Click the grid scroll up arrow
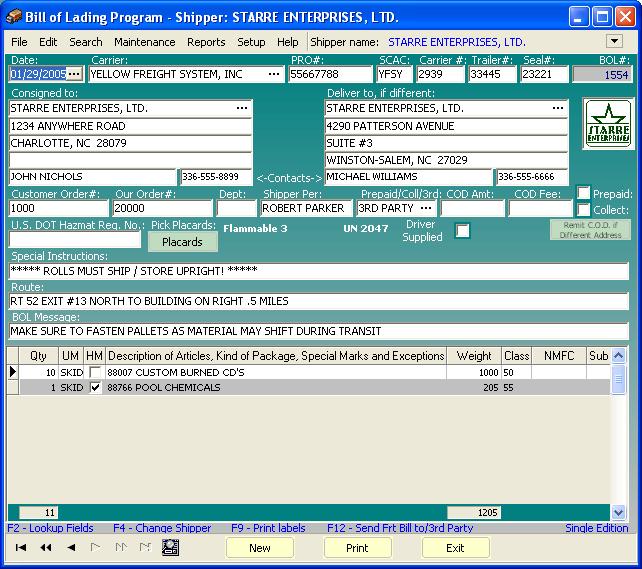 tap(618, 355)
